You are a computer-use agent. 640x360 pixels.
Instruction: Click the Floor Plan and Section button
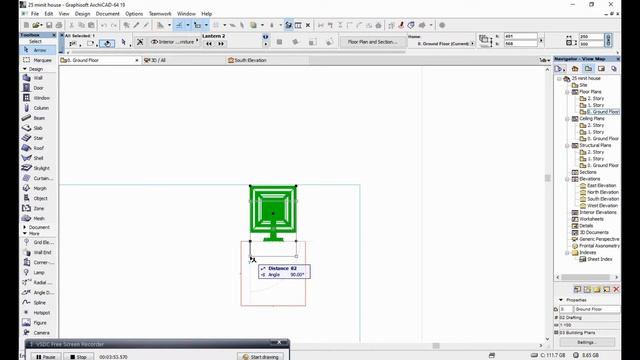372,42
